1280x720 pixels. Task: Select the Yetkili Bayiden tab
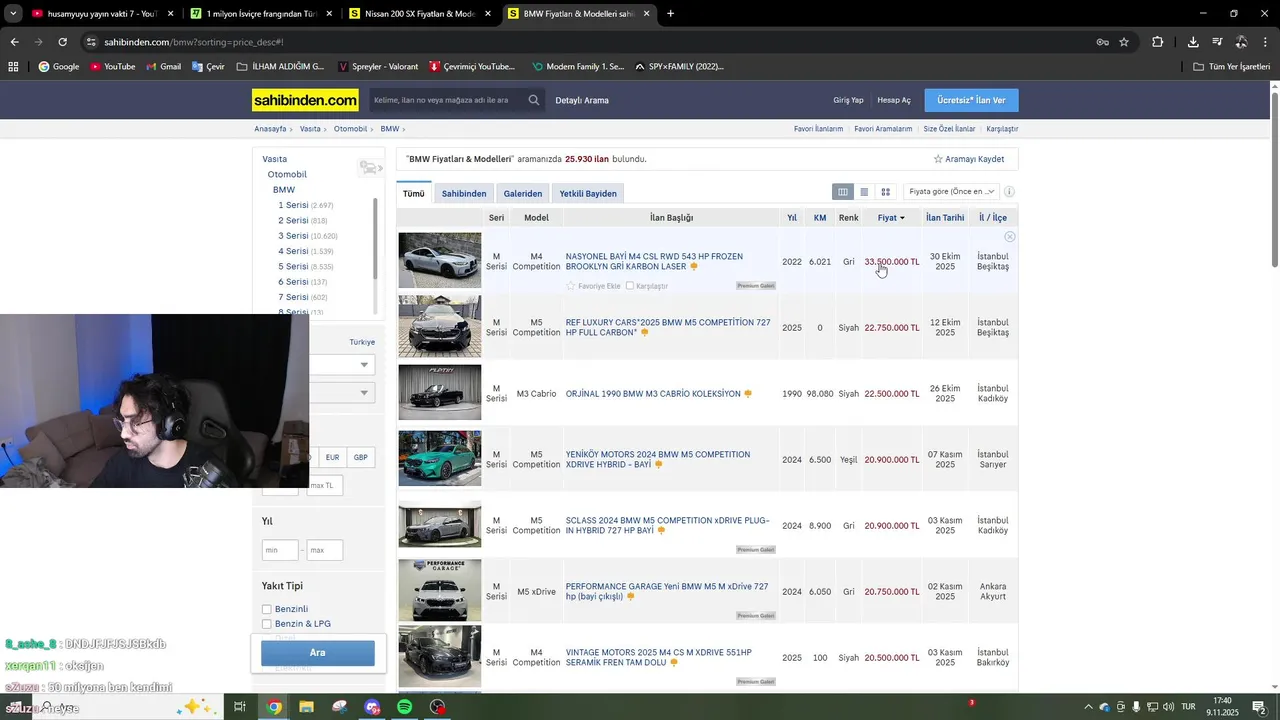[x=588, y=193]
